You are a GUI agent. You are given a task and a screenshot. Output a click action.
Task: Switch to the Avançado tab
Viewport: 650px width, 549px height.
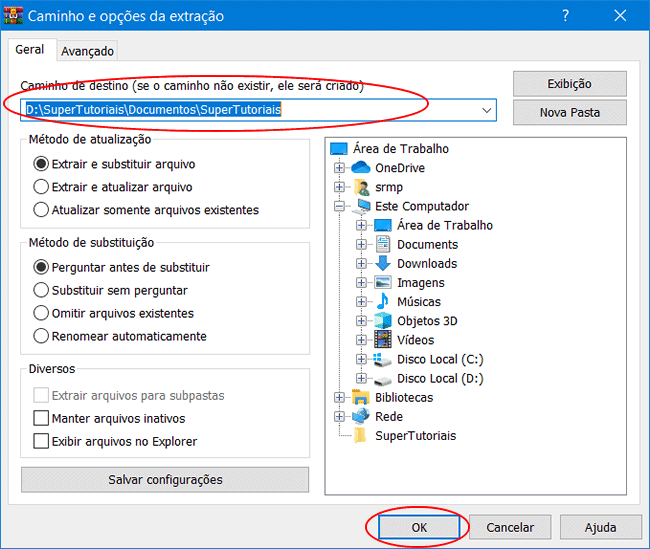pos(88,51)
